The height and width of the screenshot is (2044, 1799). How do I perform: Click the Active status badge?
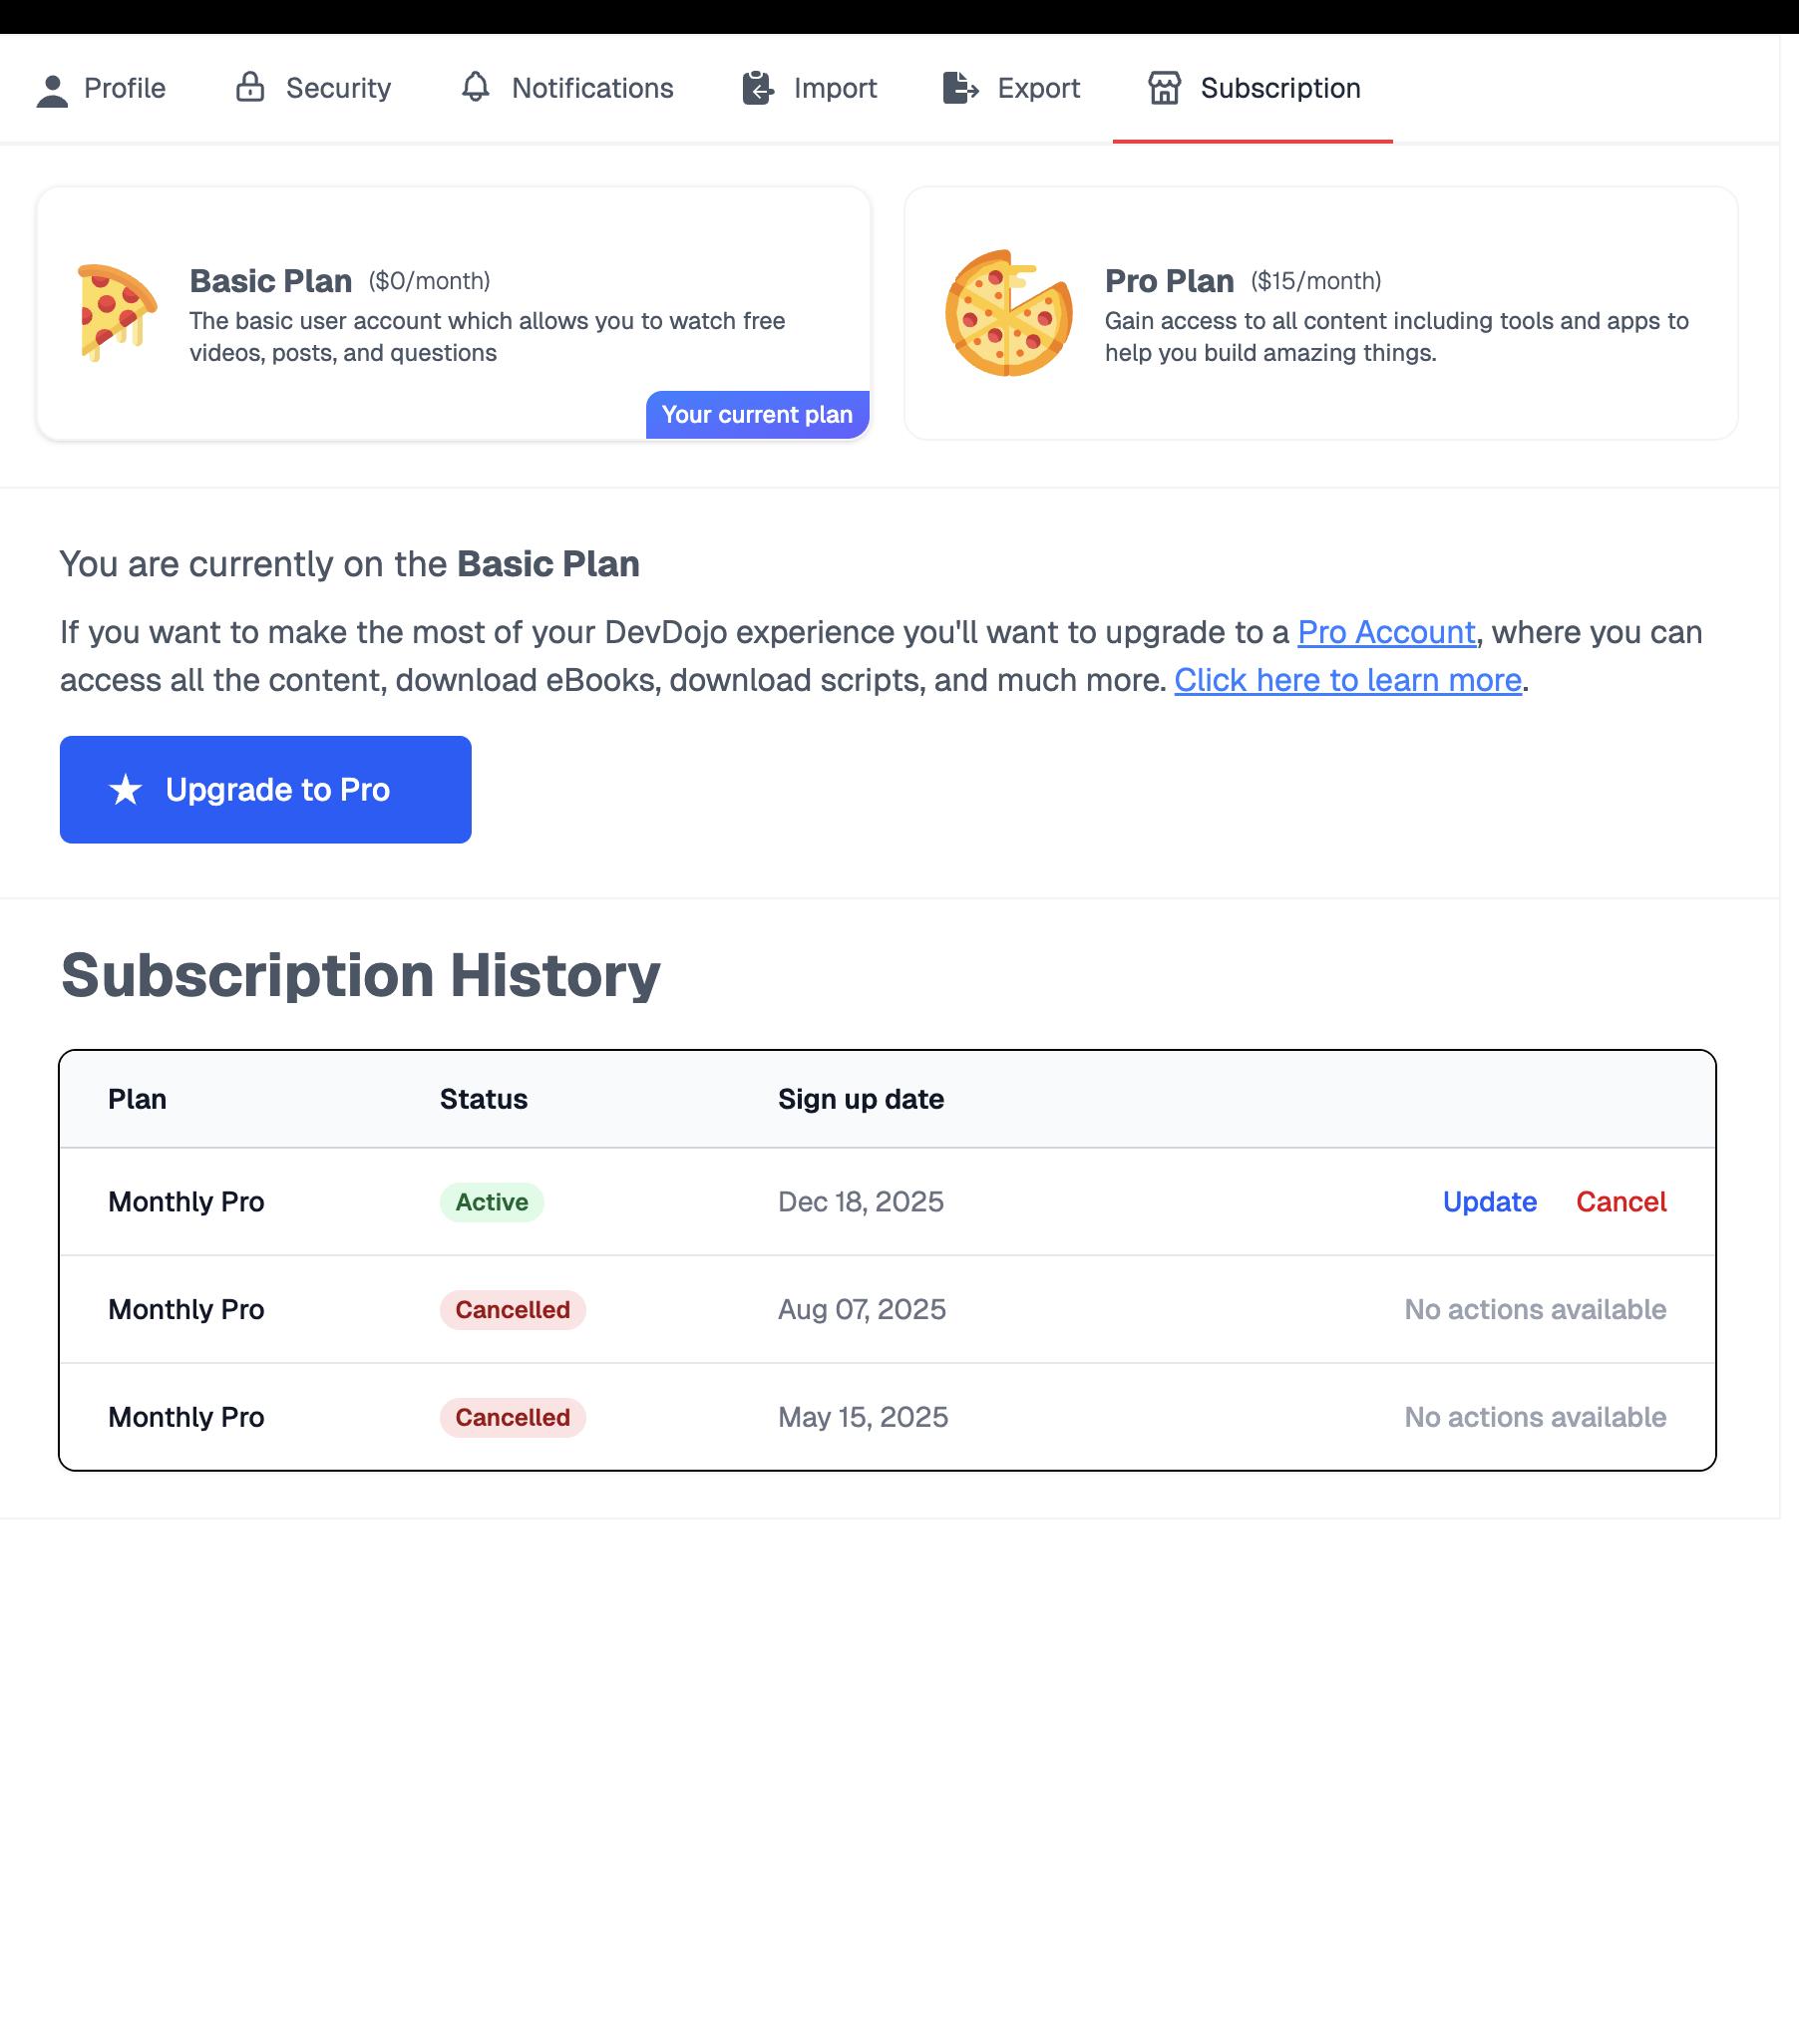[491, 1202]
